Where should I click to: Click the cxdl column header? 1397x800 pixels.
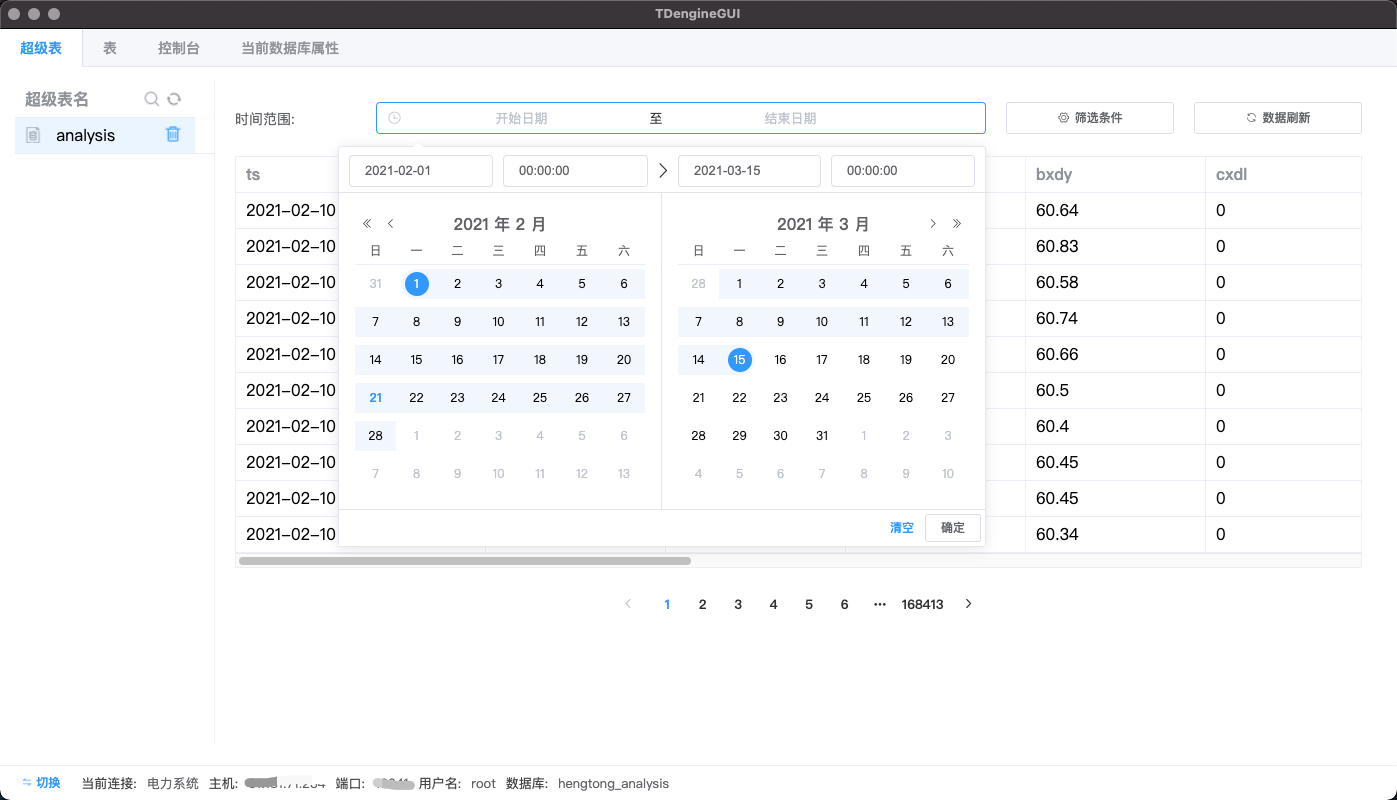pyautogui.click(x=1231, y=174)
